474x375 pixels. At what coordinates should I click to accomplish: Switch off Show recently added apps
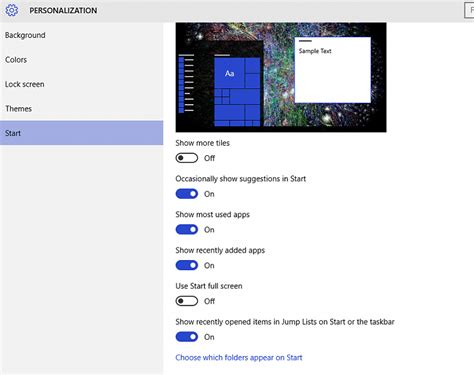click(x=187, y=265)
